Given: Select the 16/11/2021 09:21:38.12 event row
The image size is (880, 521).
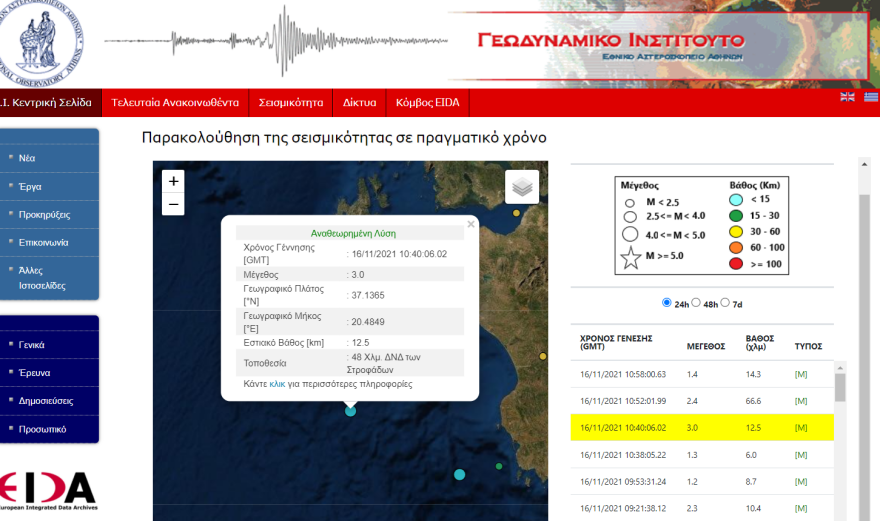Looking at the screenshot, I should 702,509.
